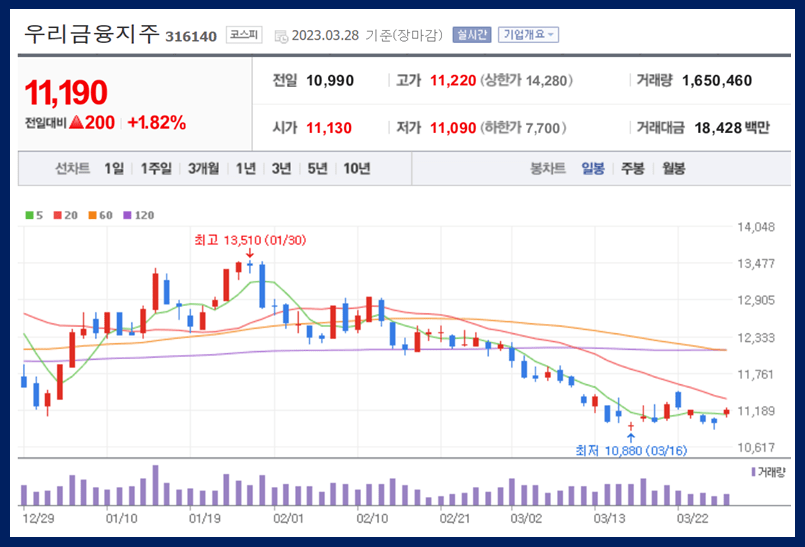Click the 선차트 label

pos(72,168)
